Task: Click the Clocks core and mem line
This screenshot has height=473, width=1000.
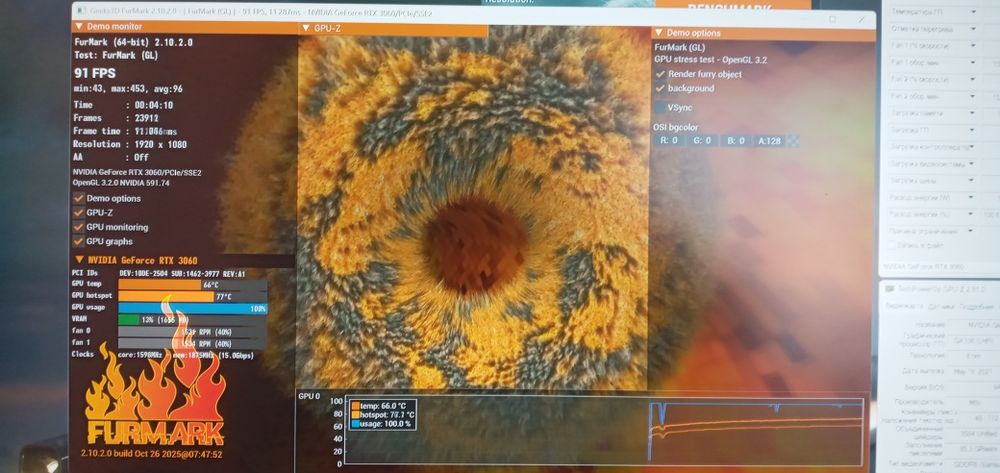Action: pos(163,354)
